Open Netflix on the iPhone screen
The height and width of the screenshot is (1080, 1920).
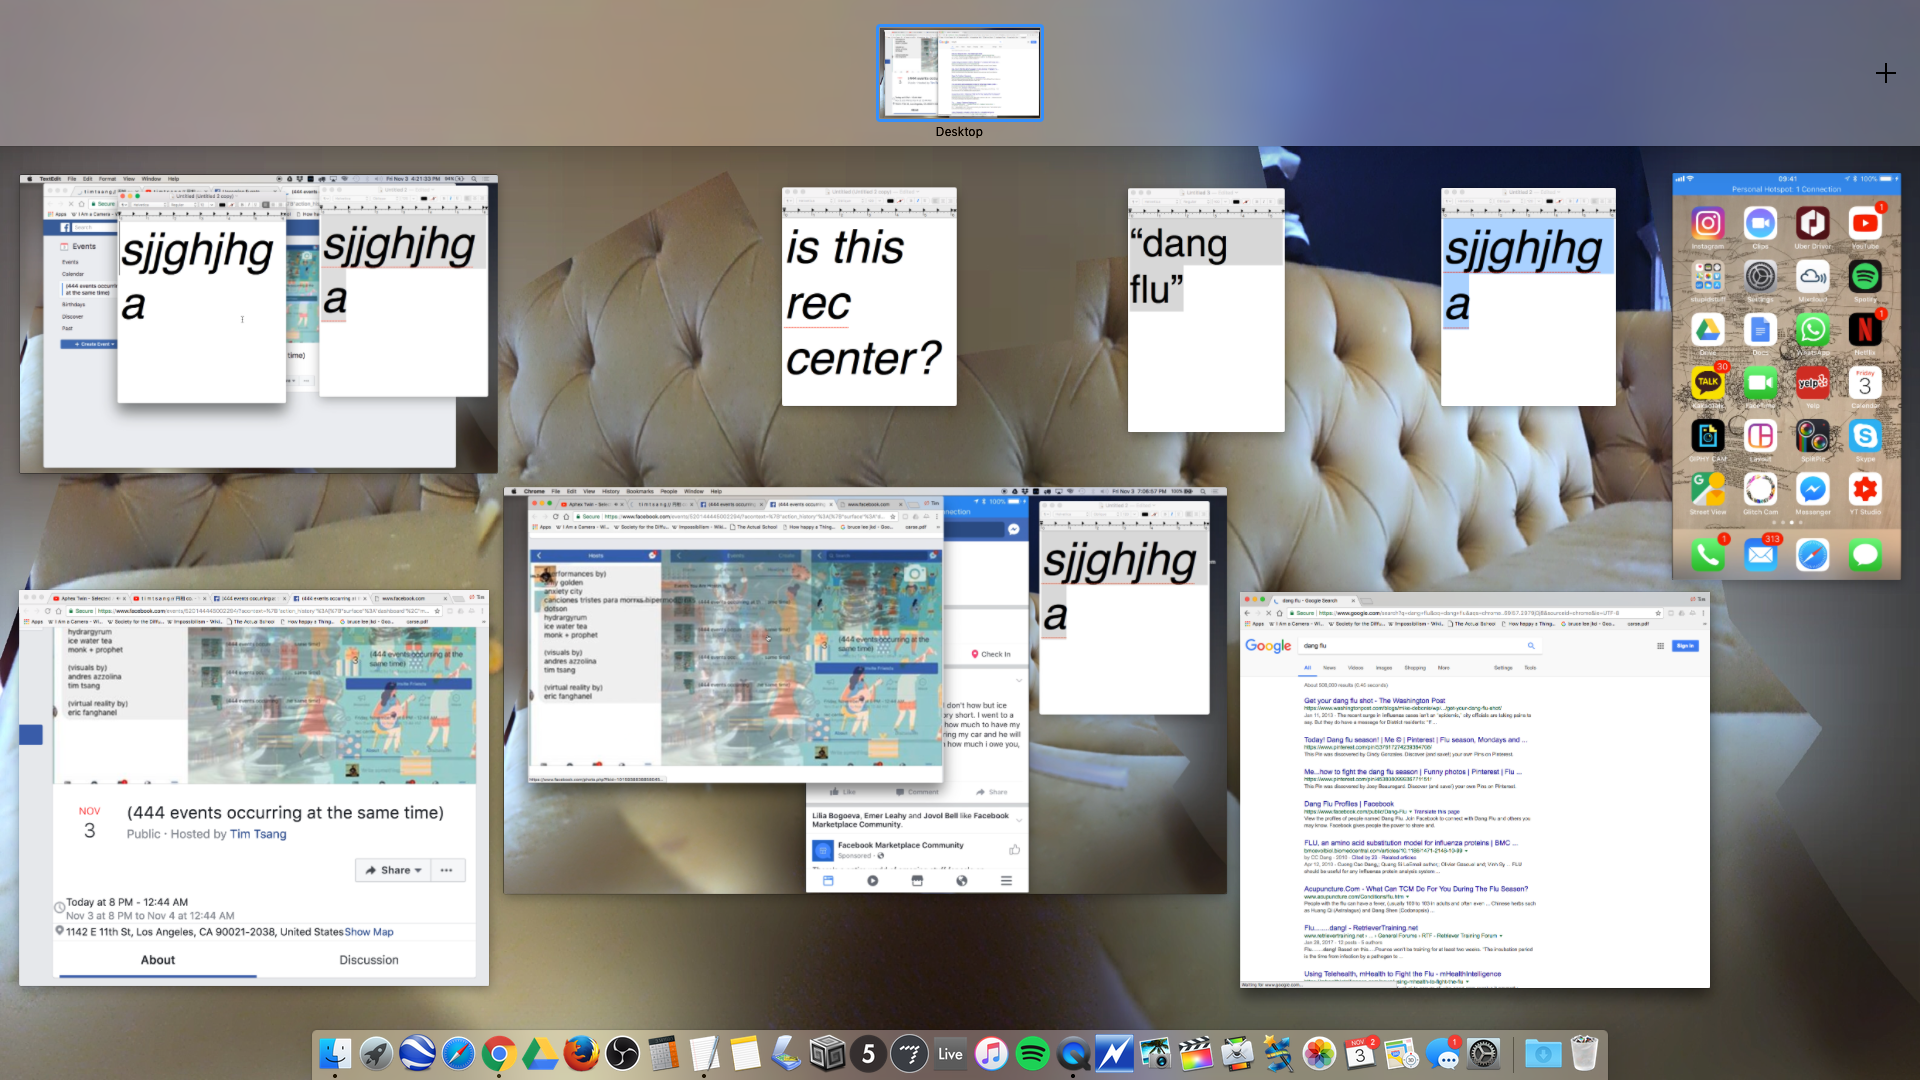pos(1865,330)
